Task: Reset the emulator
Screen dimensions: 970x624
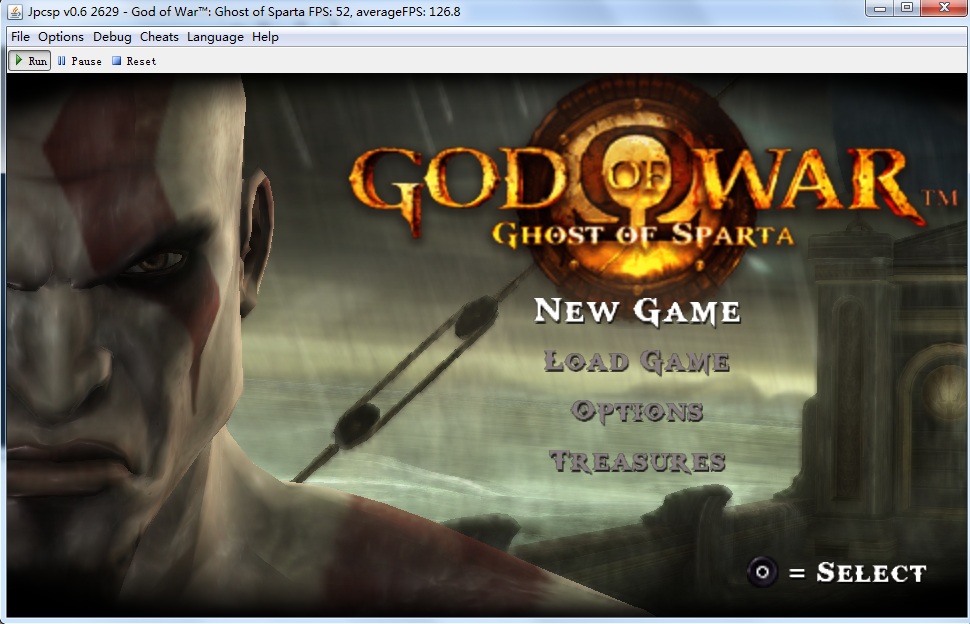Action: tap(134, 61)
